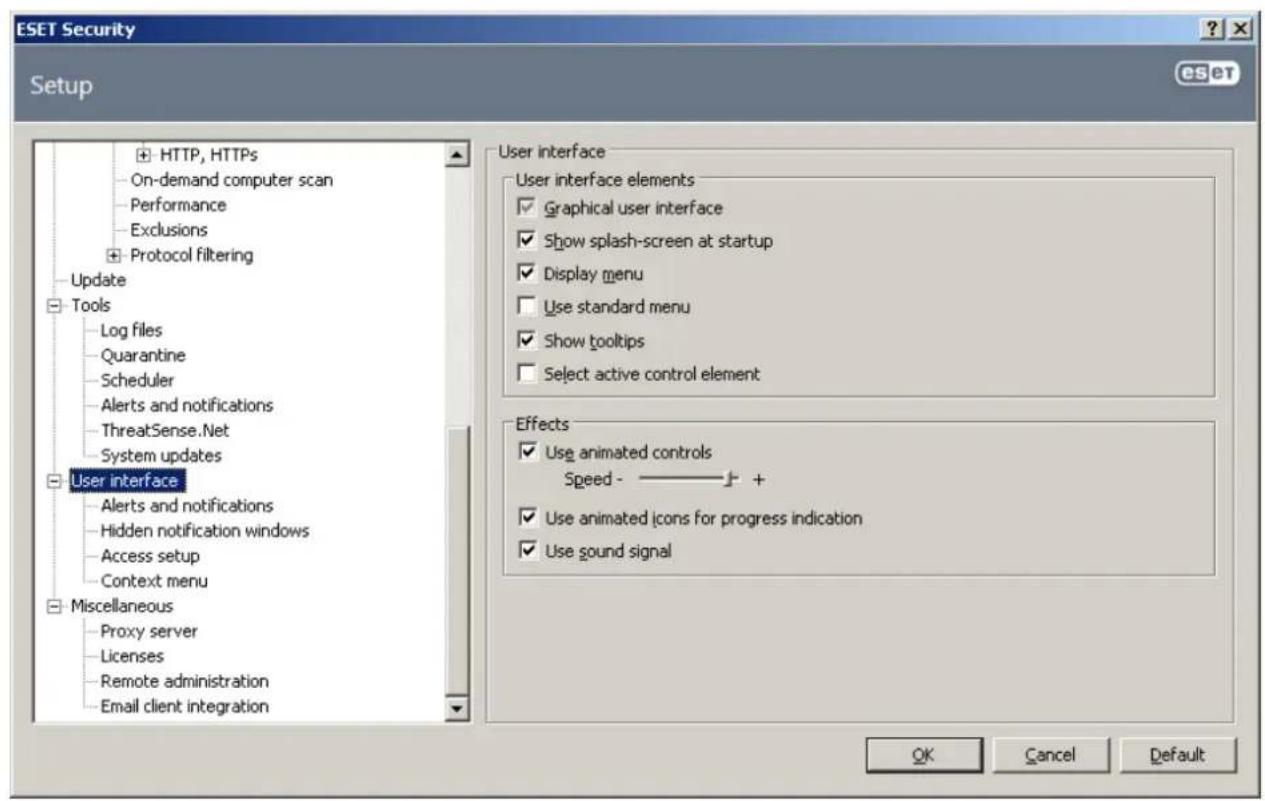Screen dimensions: 1265x801
Task: Collapse the User interface tree node
Action: pyautogui.click(x=56, y=481)
